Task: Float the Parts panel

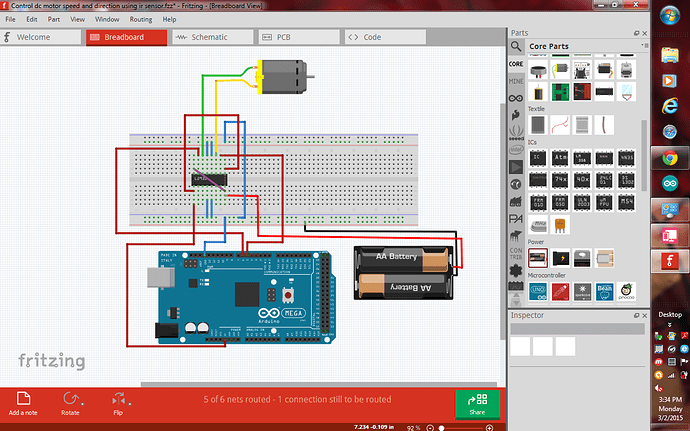Action: pos(636,33)
